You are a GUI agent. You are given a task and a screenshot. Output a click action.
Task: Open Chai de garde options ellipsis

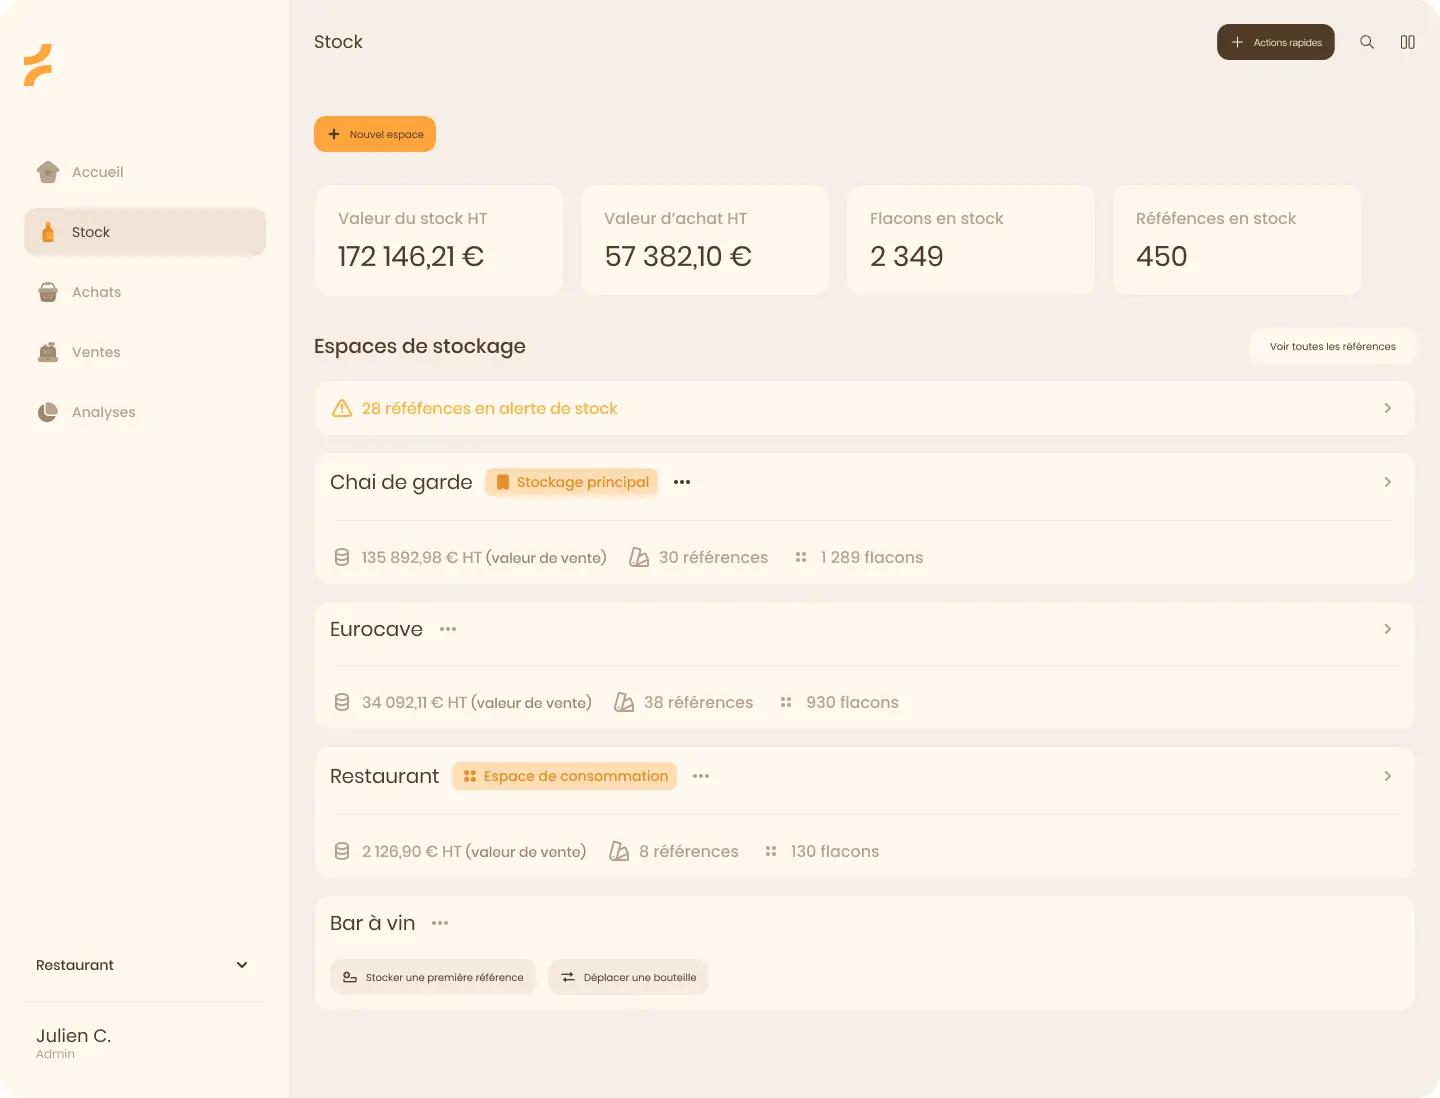tap(682, 482)
